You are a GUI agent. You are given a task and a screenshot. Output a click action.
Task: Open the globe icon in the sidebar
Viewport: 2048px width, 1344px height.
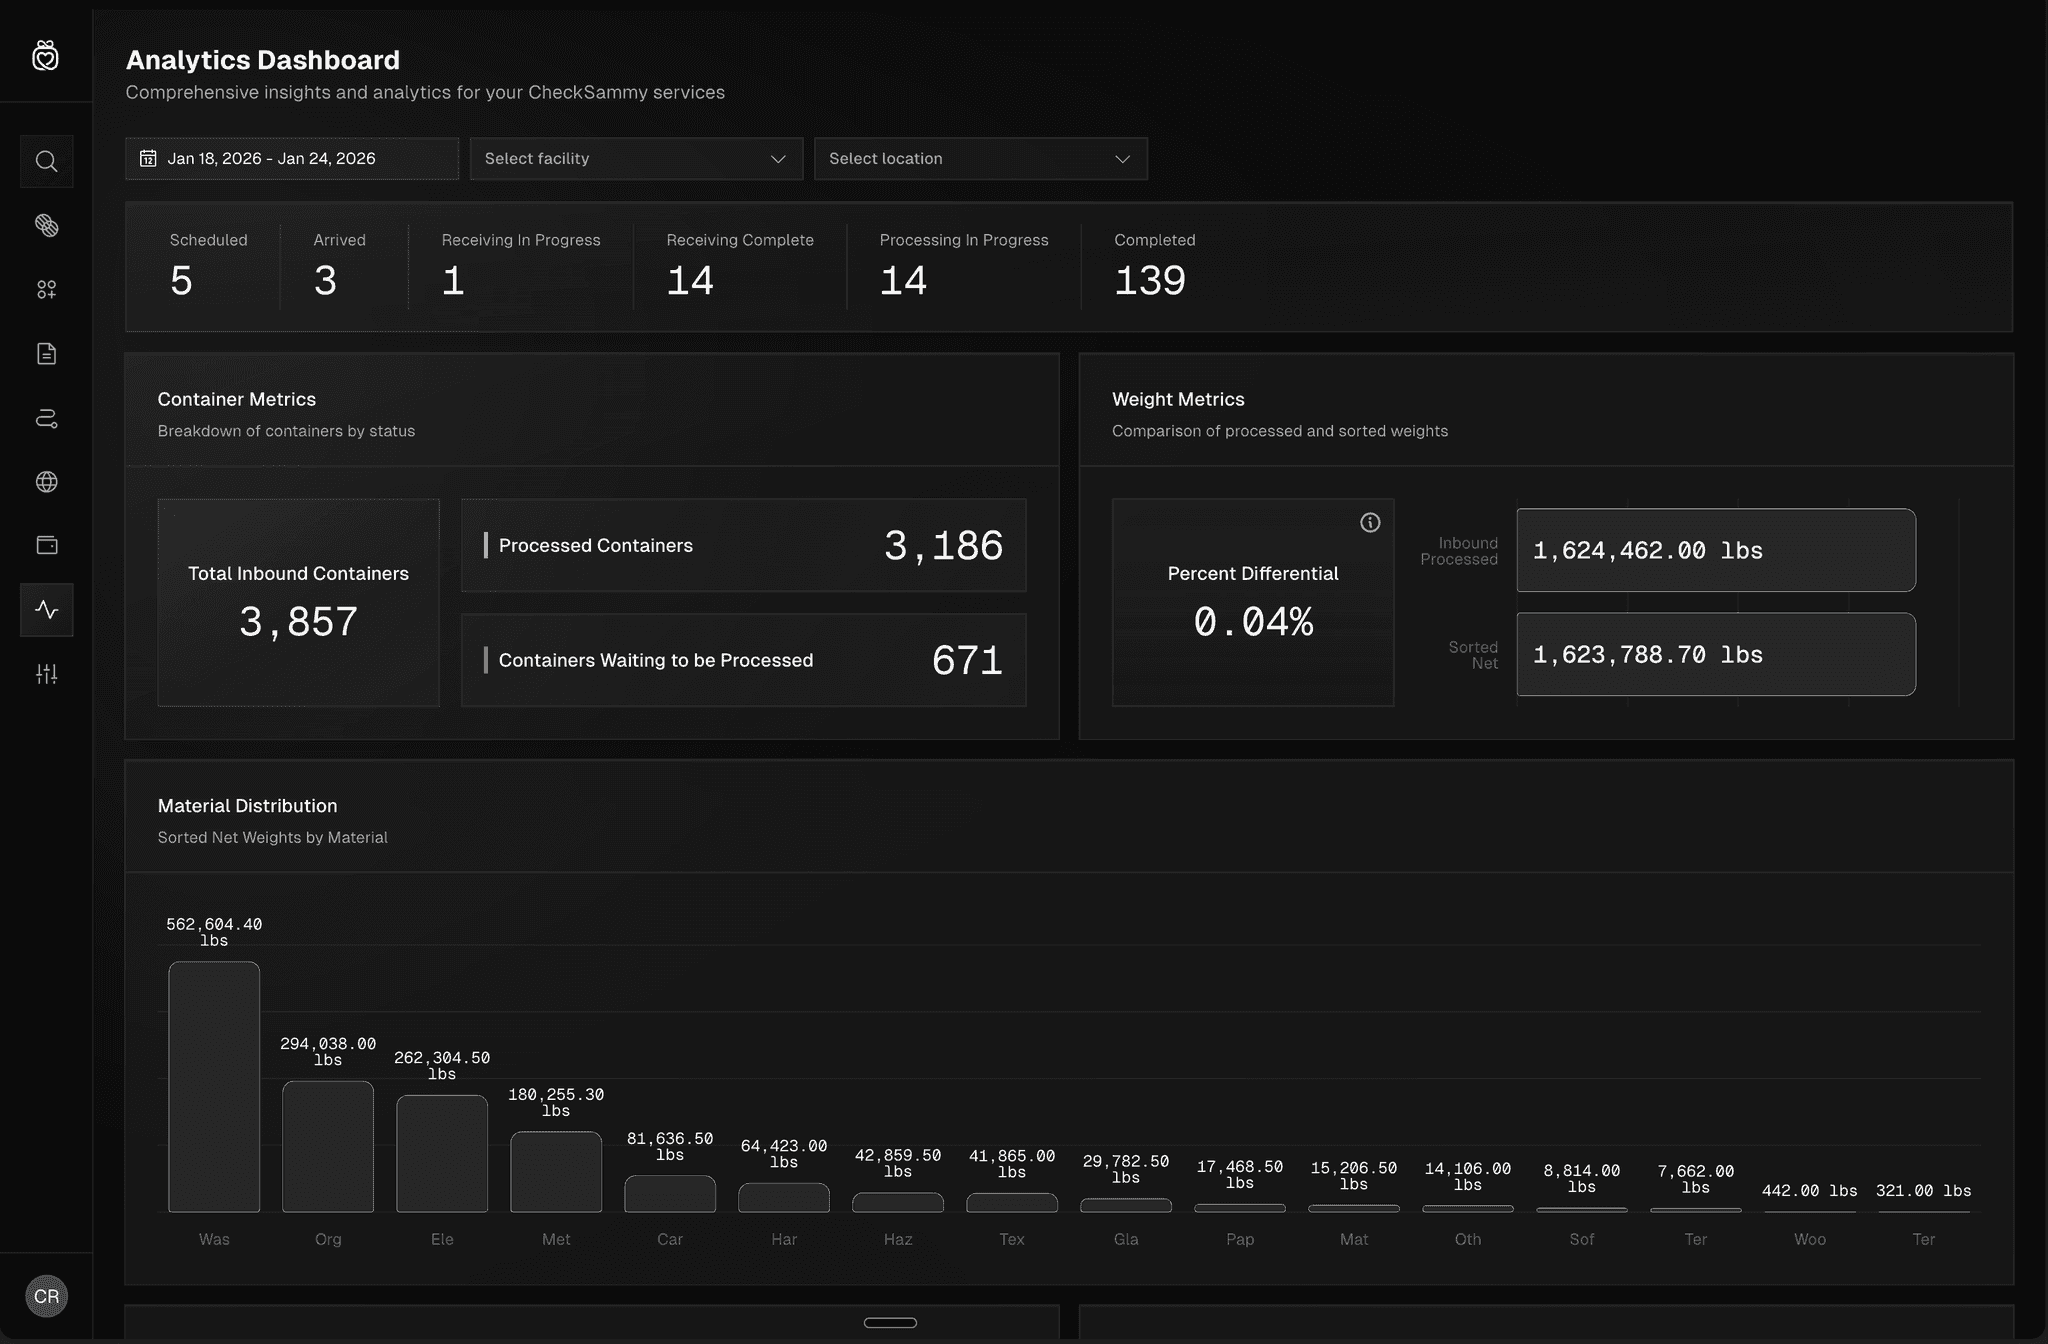tap(46, 482)
